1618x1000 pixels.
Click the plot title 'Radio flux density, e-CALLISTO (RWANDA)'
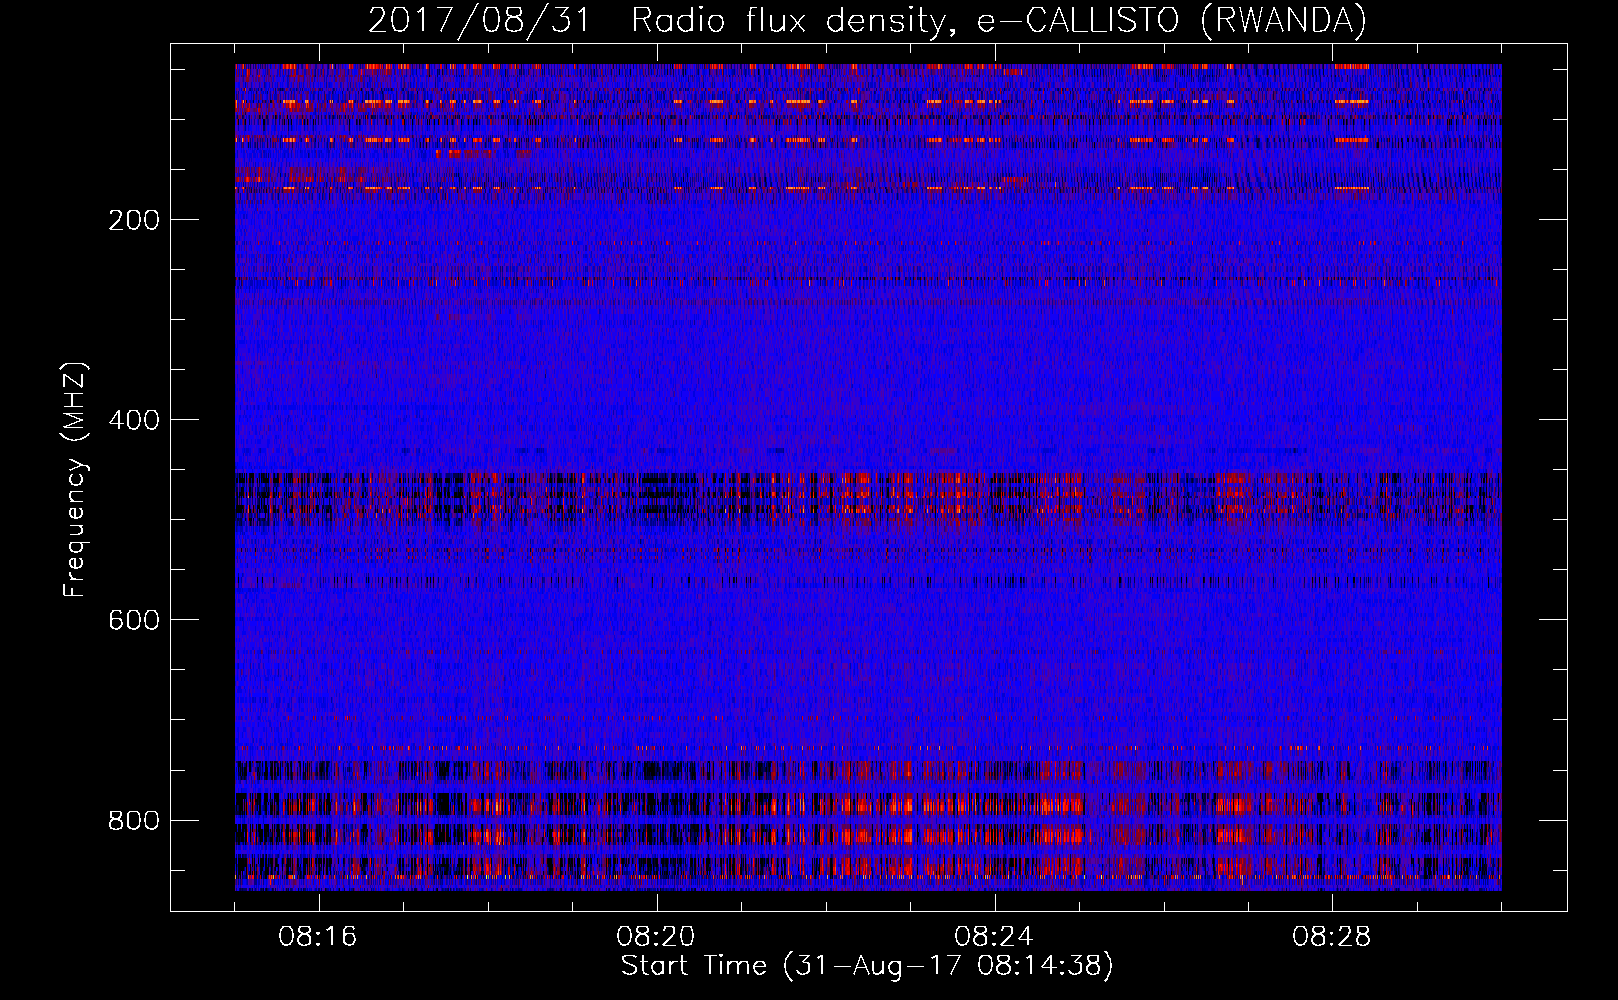click(x=999, y=20)
